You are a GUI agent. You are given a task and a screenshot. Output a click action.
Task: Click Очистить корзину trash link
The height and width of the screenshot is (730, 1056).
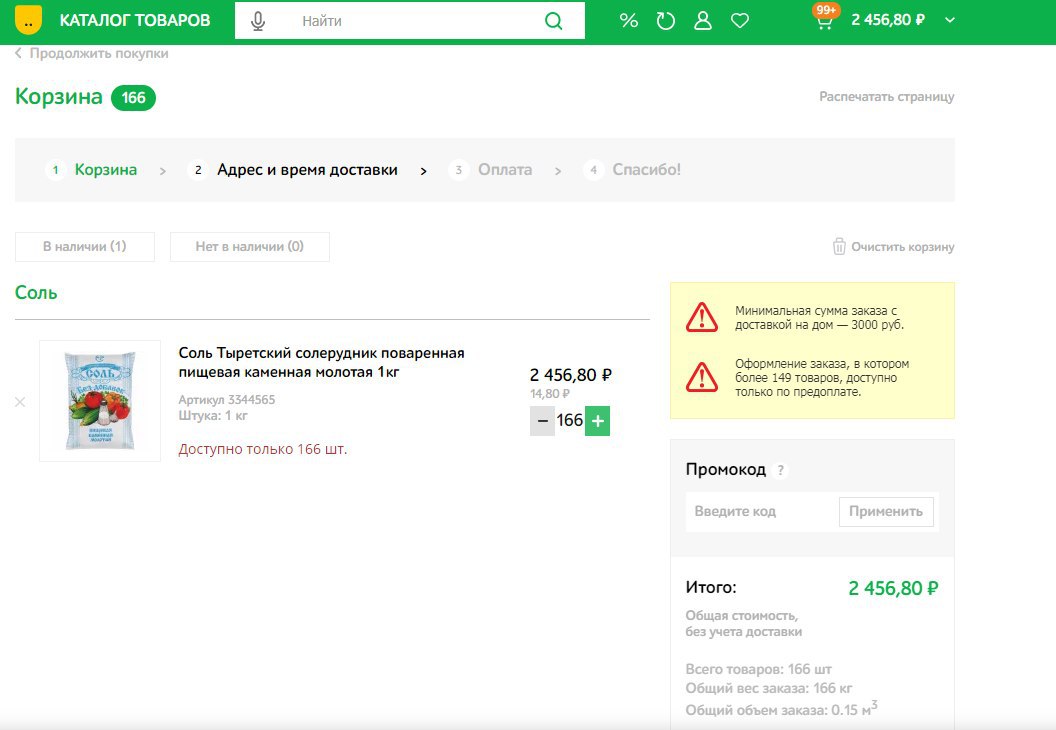pyautogui.click(x=893, y=246)
